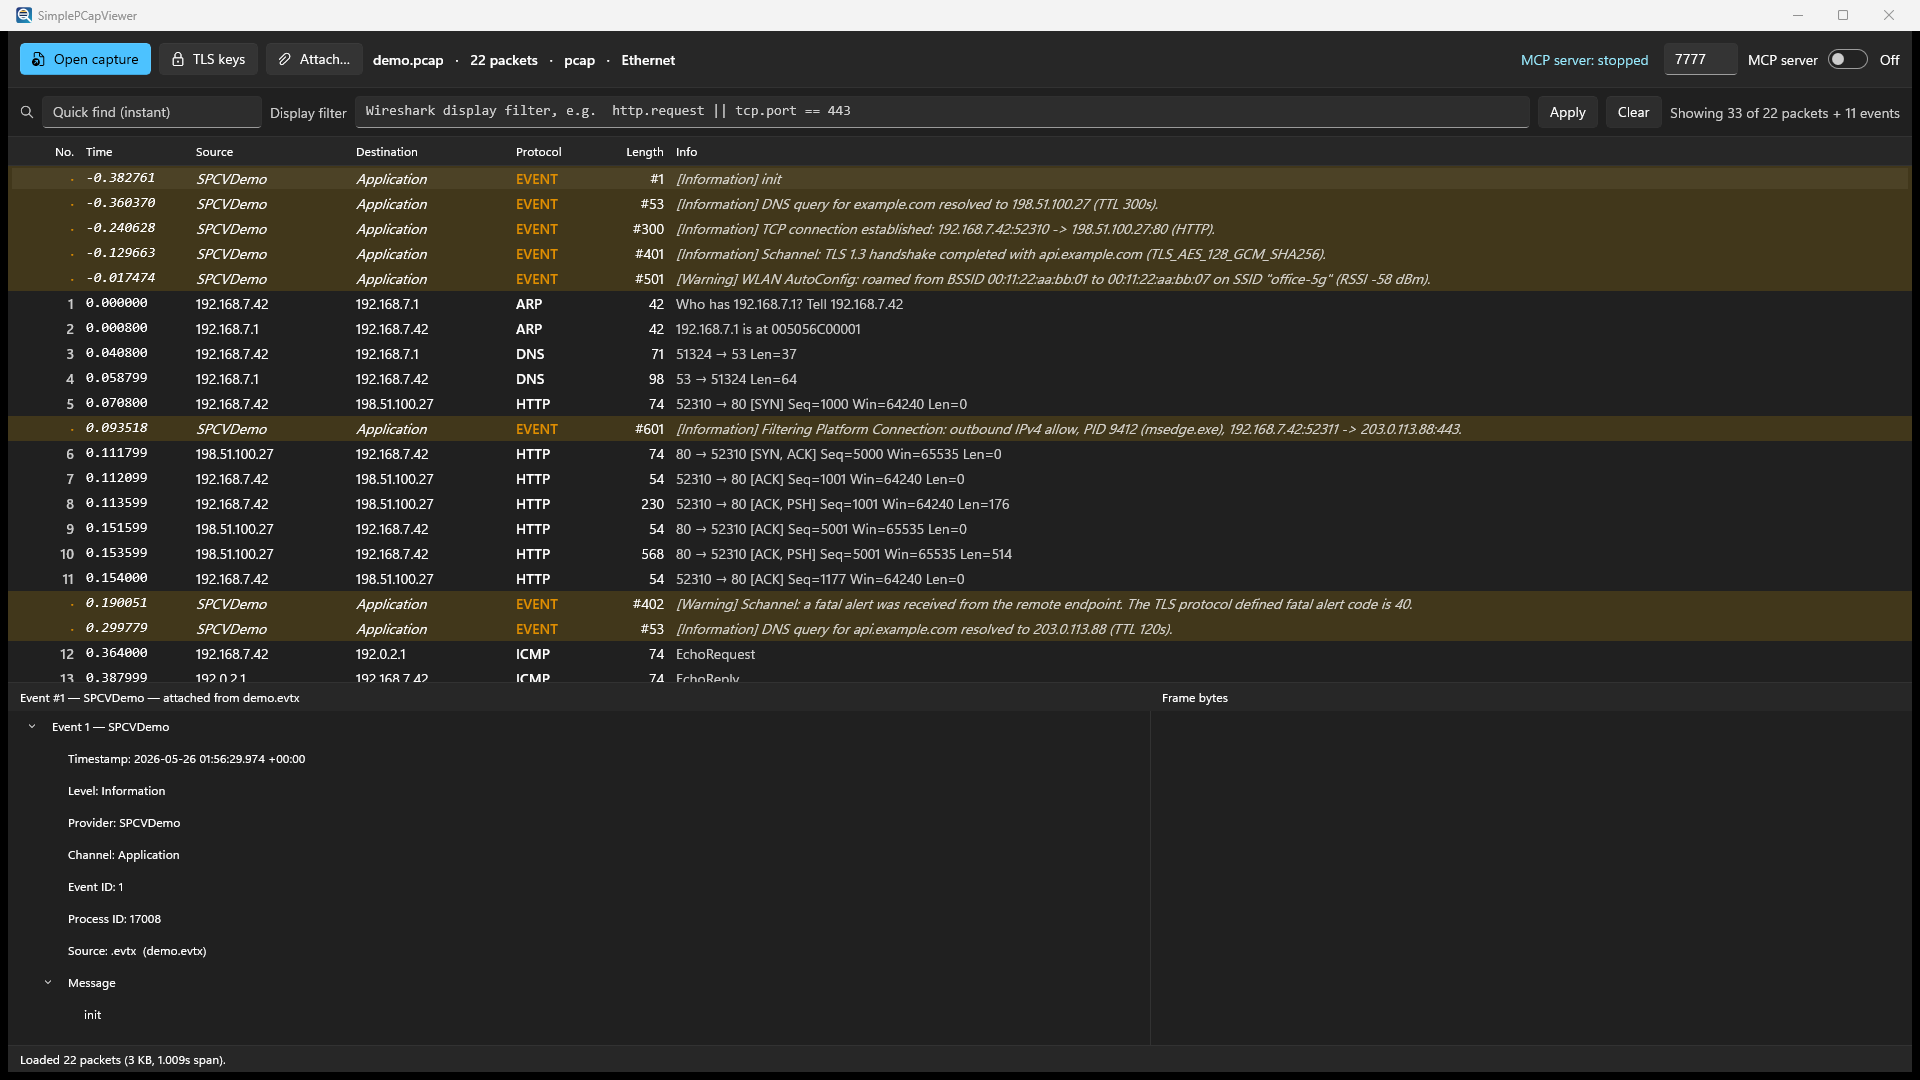Collapse the Event 1 — SPCVDemo node
The width and height of the screenshot is (1920, 1080).
click(x=32, y=727)
